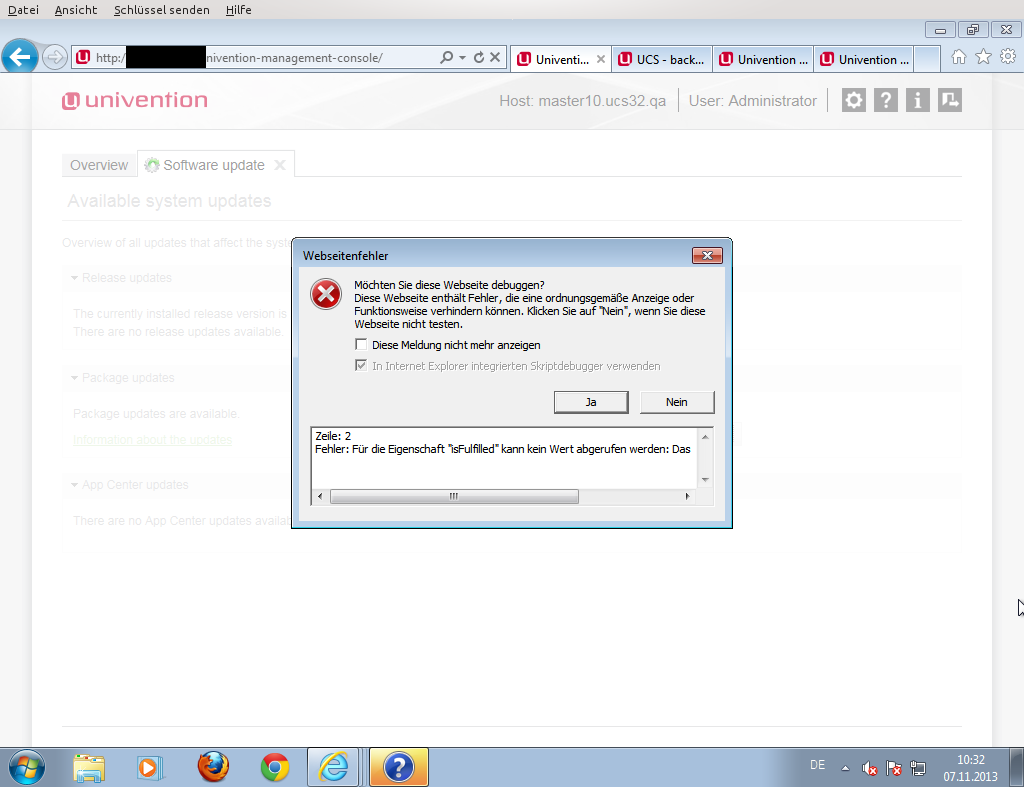Click the Univention info icon
This screenshot has height=787, width=1024.
[x=917, y=100]
